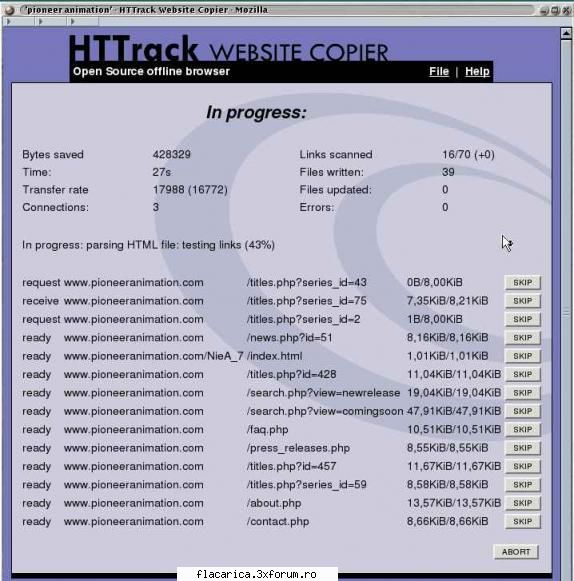Image resolution: width=574 pixels, height=581 pixels.
Task: Skip the titles.php?series_id=75 download
Action: pyautogui.click(x=522, y=301)
